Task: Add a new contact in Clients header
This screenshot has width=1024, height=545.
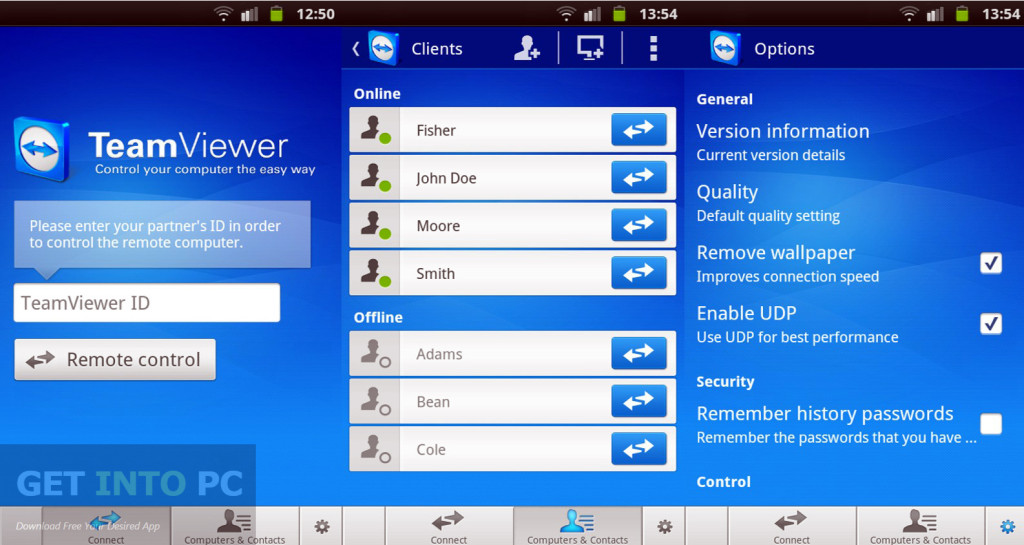Action: 526,48
